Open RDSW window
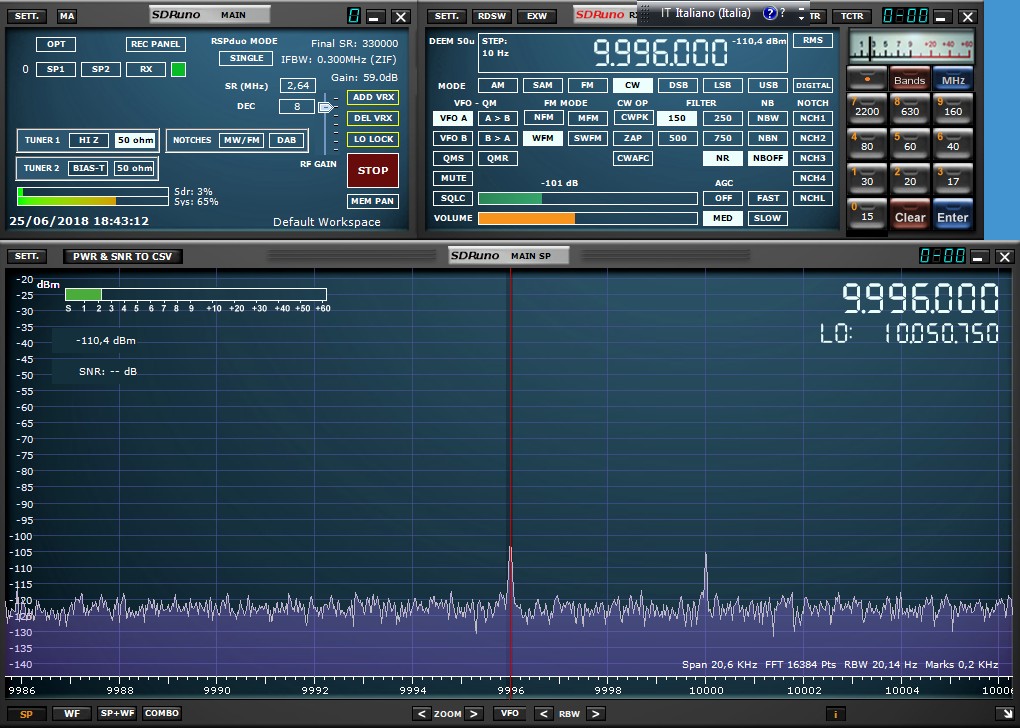1020x728 pixels. coord(492,16)
